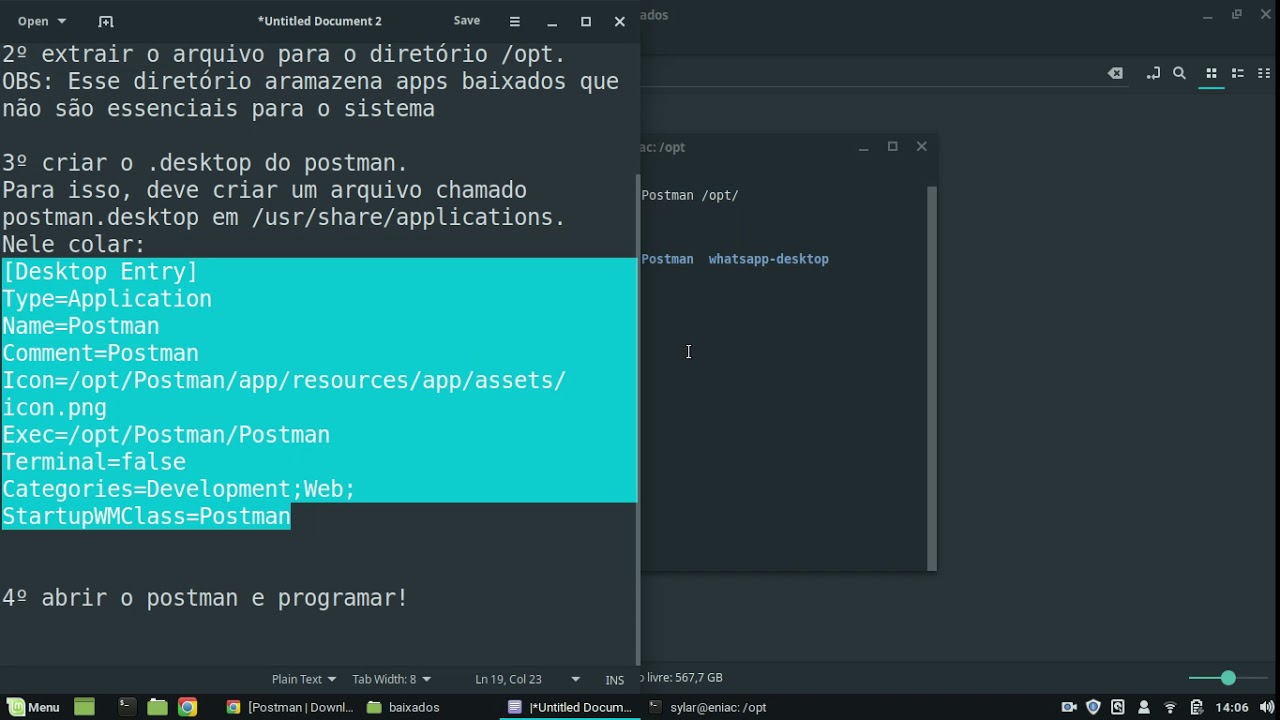Open the Tab Width: 8 dropdown
This screenshot has width=1280, height=720.
(x=392, y=679)
